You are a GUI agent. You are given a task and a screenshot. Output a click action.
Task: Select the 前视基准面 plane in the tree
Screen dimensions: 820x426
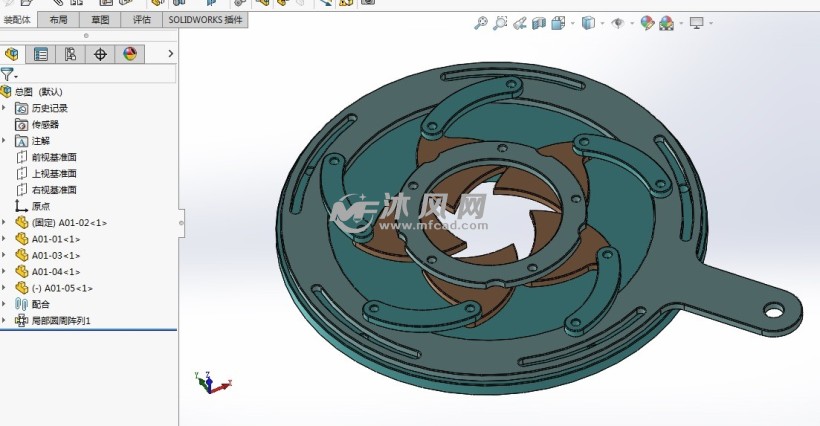point(54,157)
